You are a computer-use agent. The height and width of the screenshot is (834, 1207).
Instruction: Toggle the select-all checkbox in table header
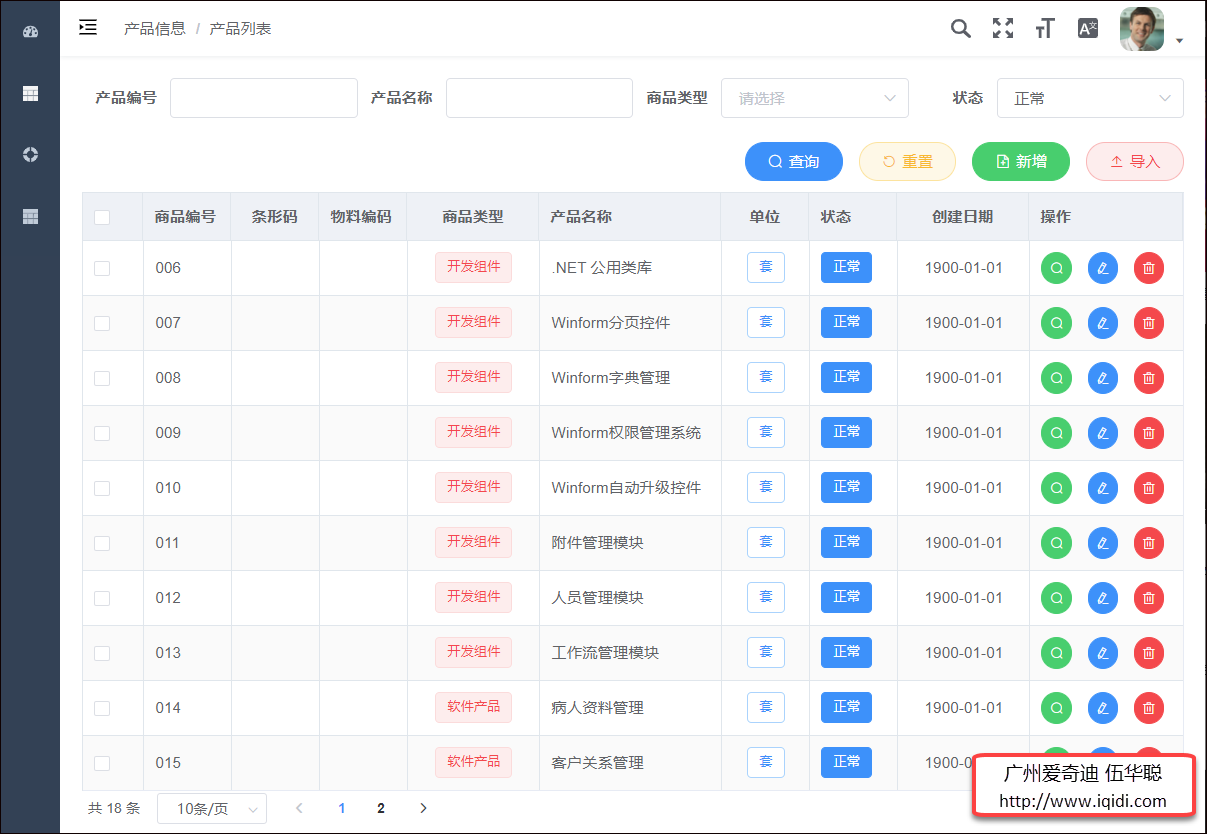[x=101, y=216]
